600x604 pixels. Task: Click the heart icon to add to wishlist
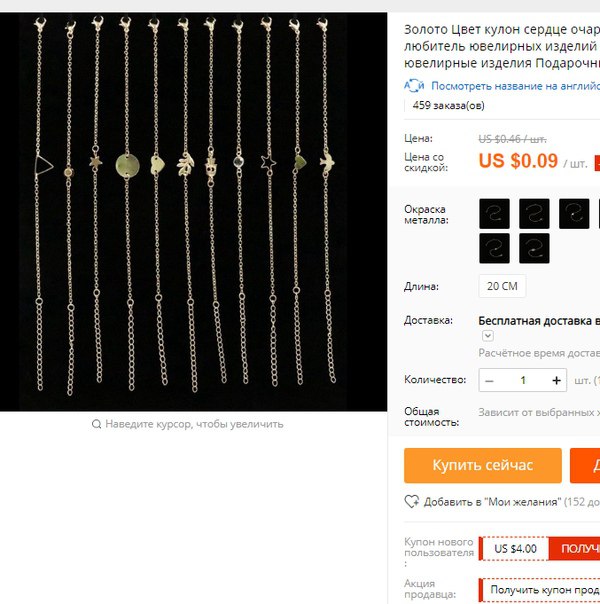pyautogui.click(x=411, y=501)
